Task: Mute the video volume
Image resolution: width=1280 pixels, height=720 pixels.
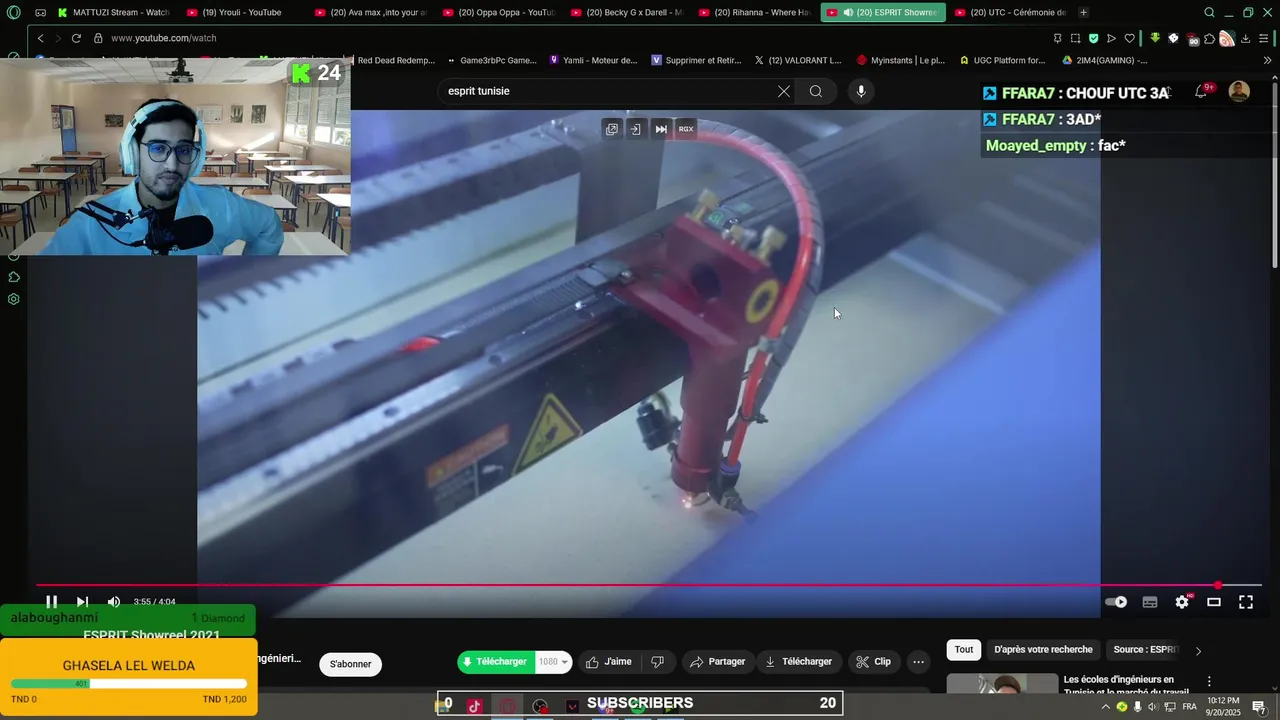Action: coord(114,602)
